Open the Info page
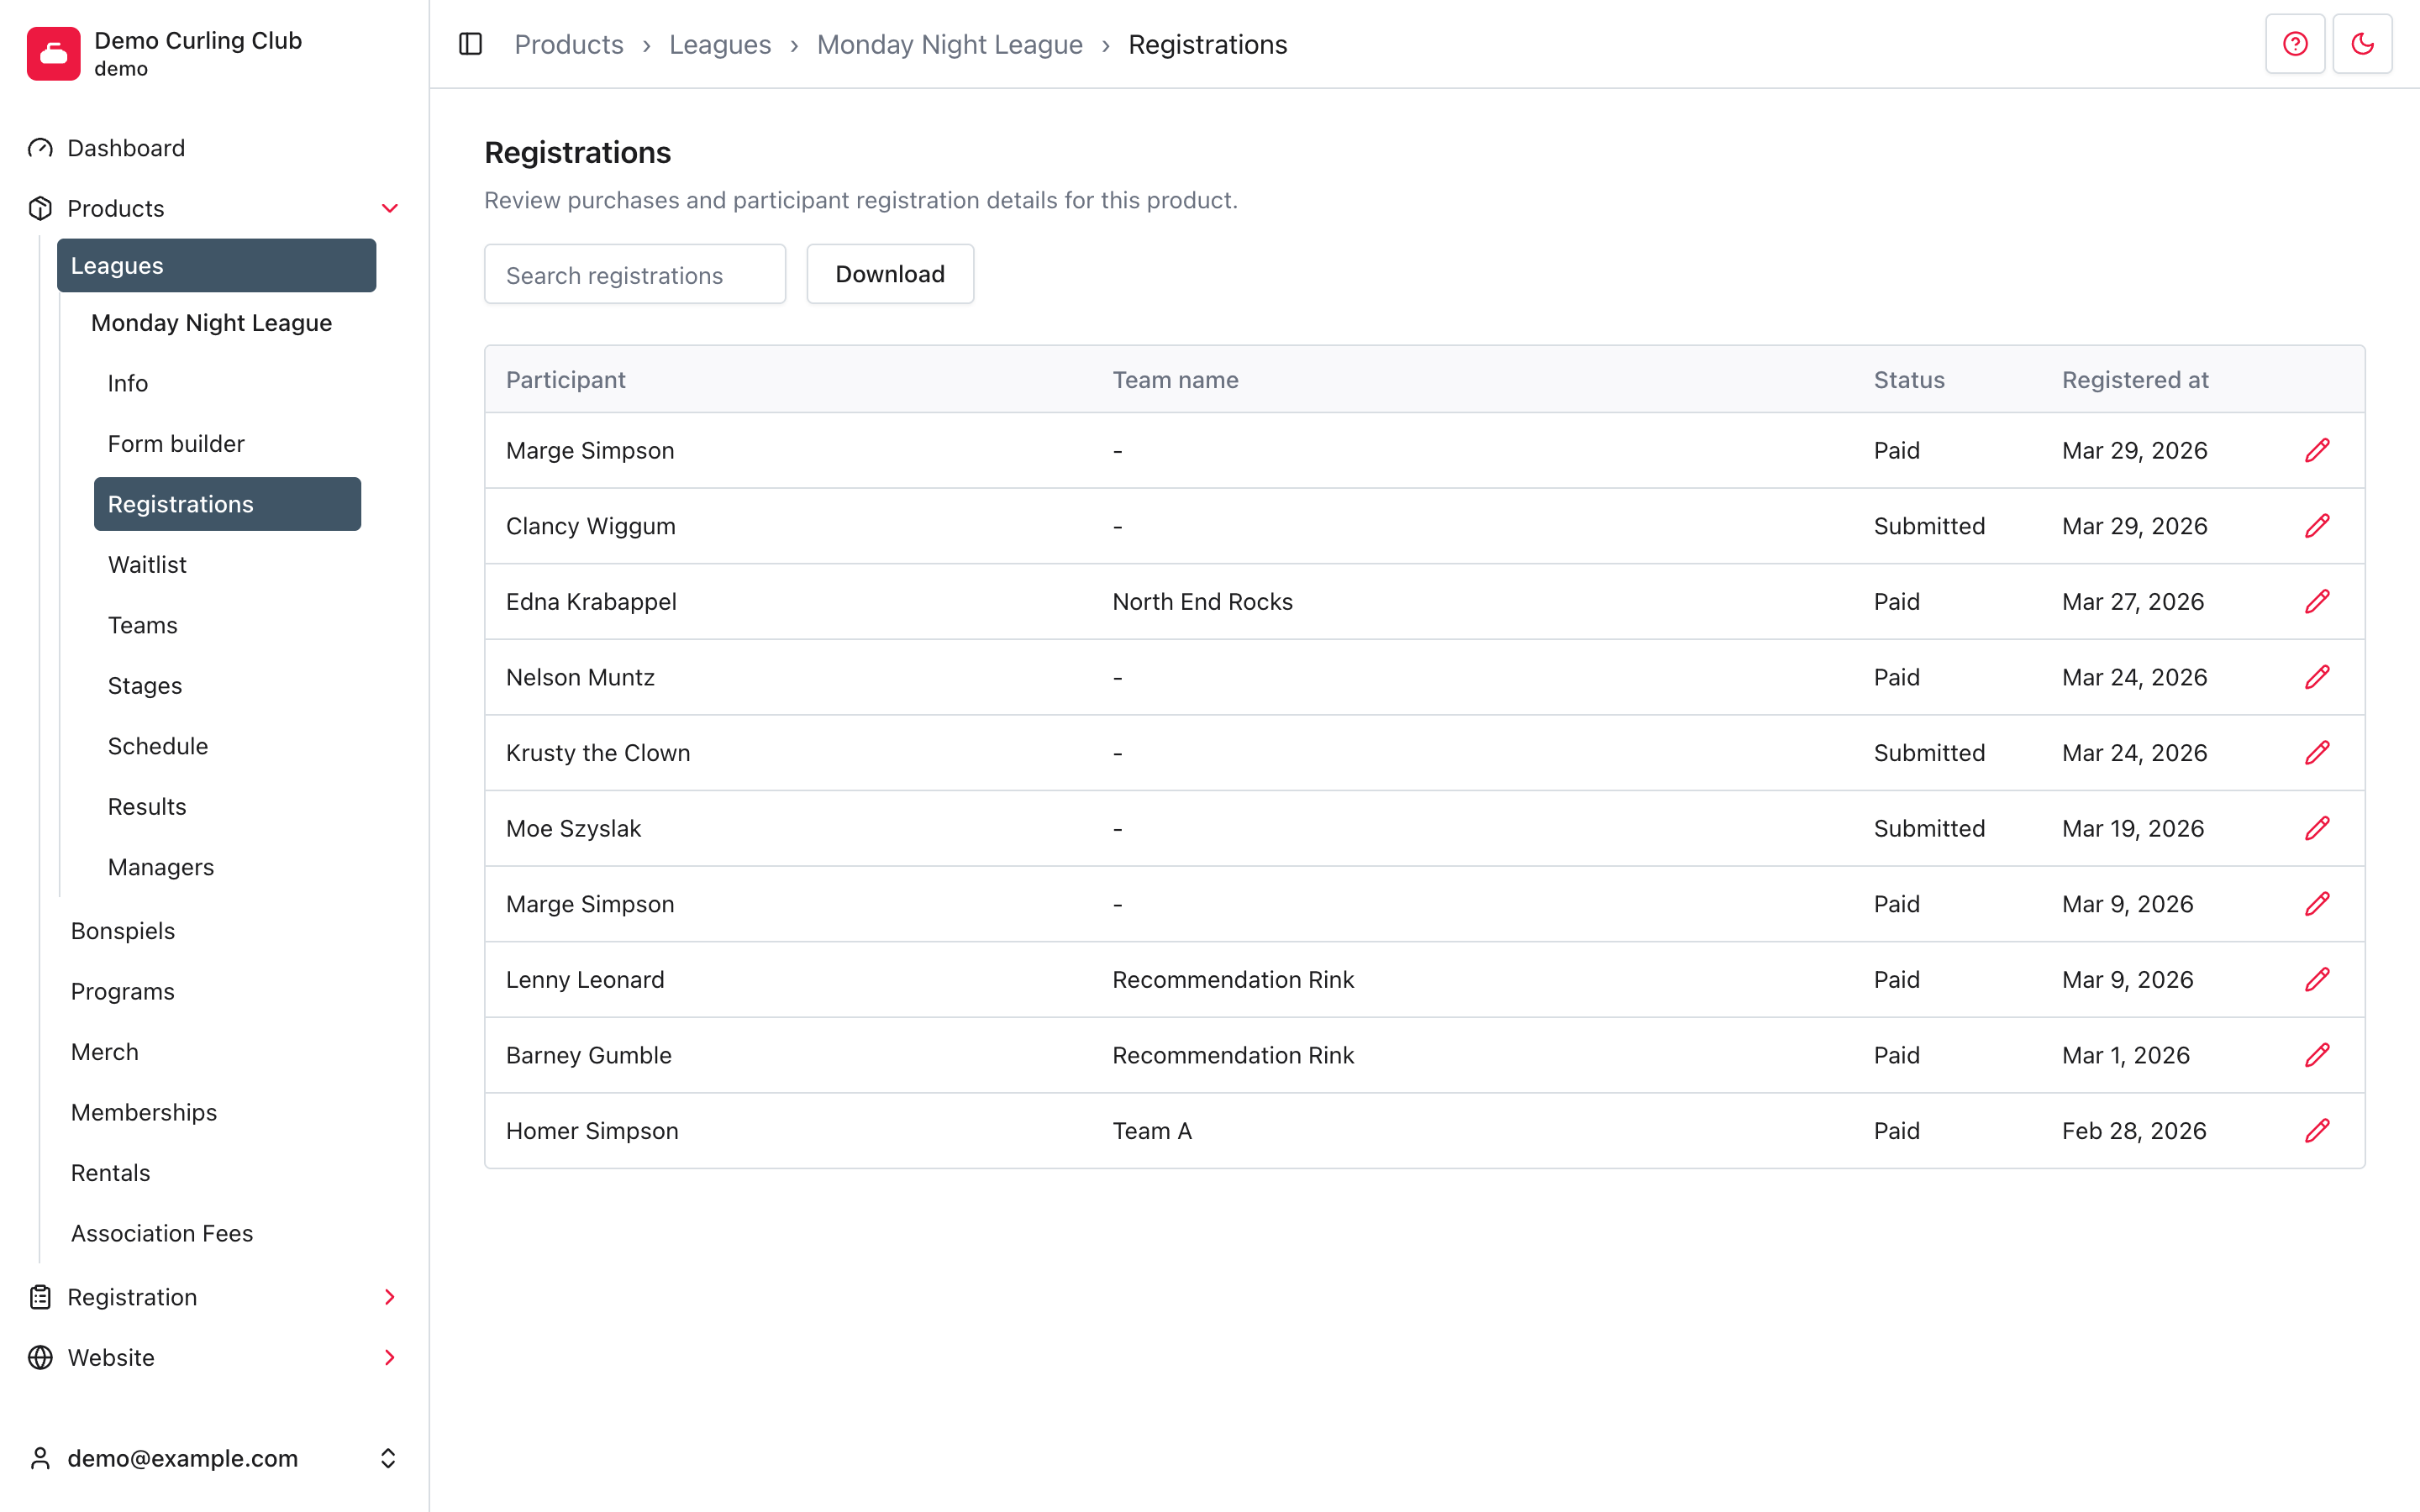Image resolution: width=2420 pixels, height=1512 pixels. coord(128,383)
